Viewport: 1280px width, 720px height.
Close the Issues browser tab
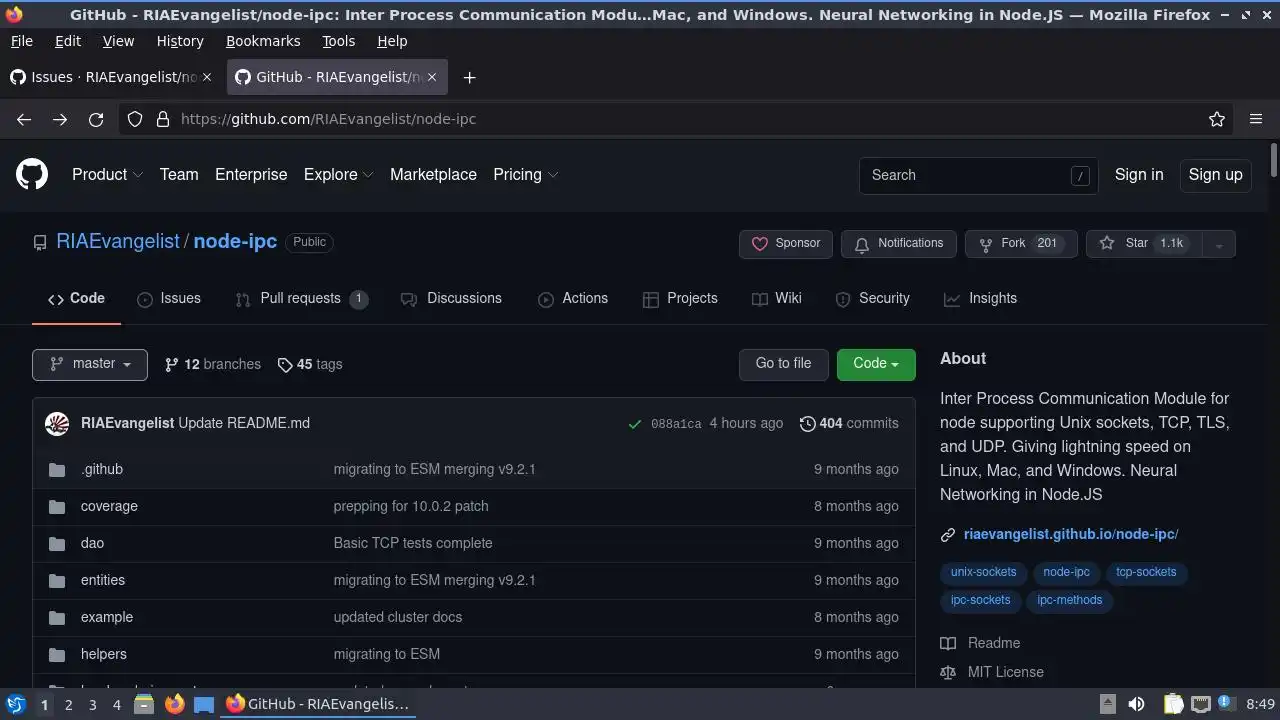pos(207,77)
